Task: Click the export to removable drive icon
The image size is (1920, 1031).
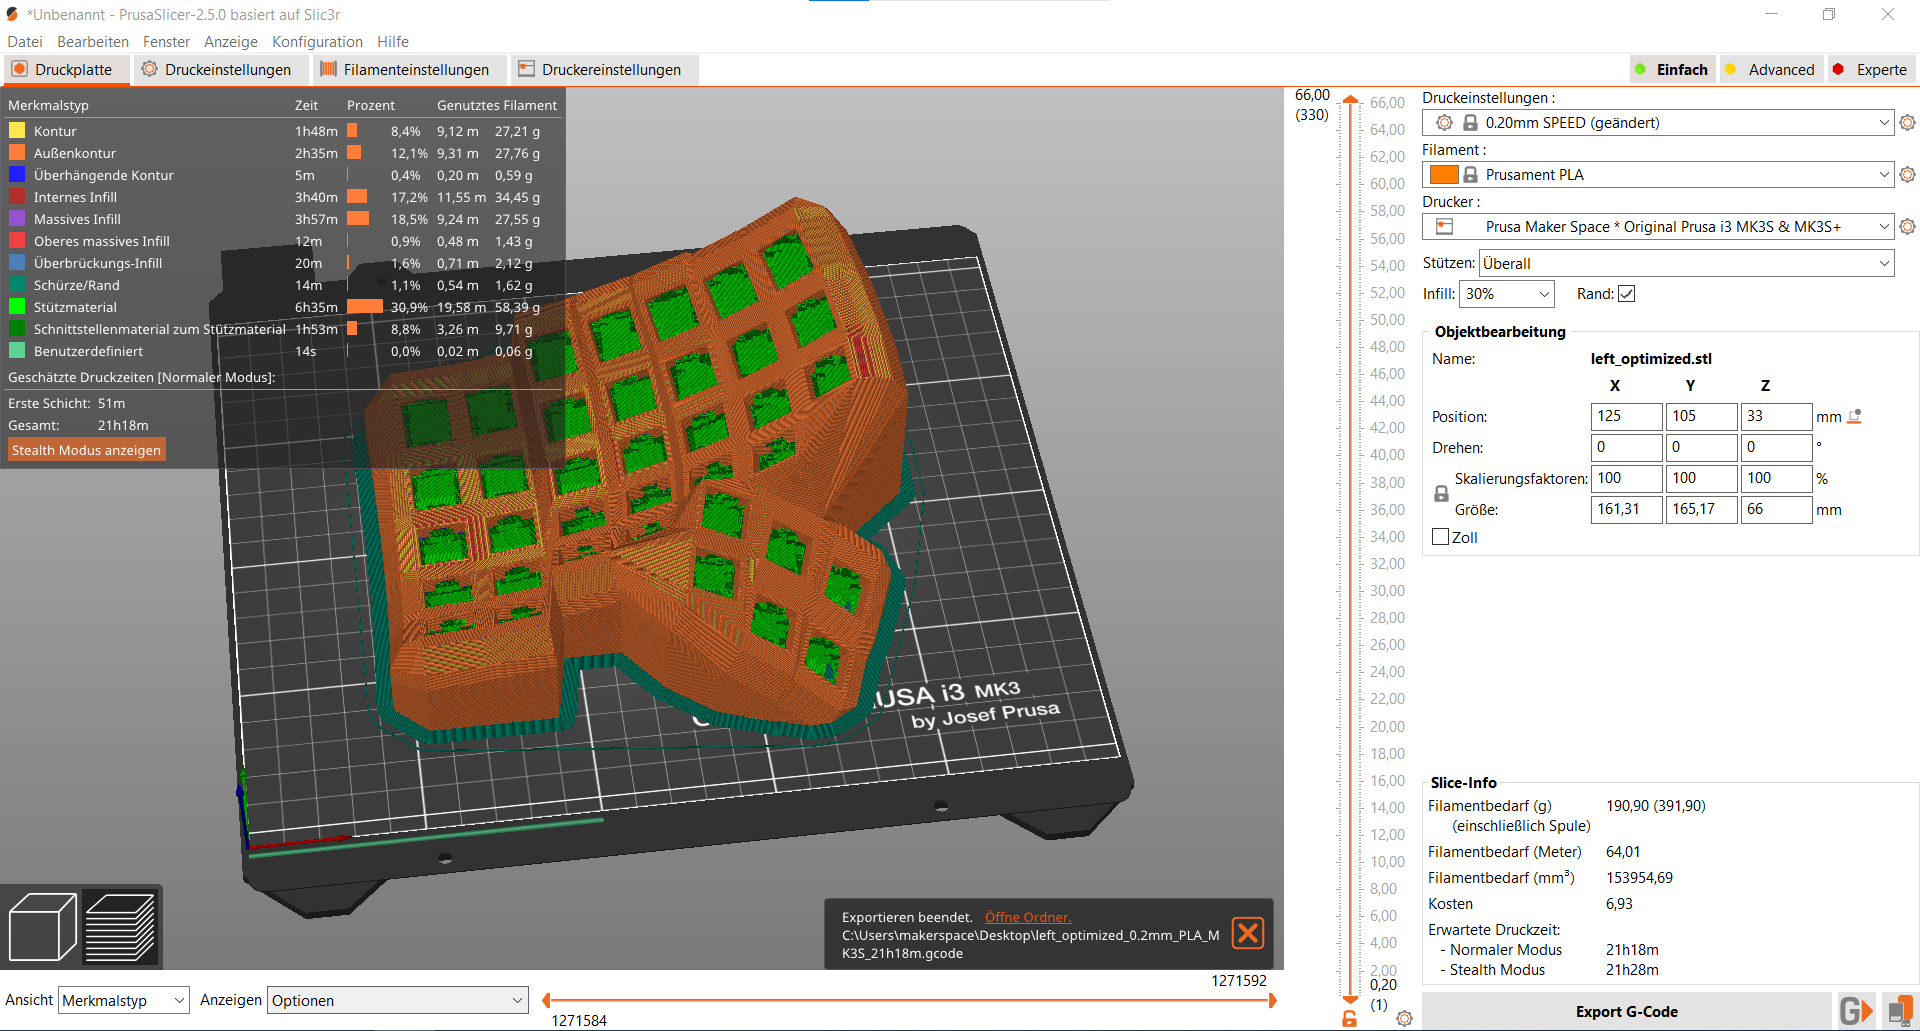Action: (x=1898, y=1011)
